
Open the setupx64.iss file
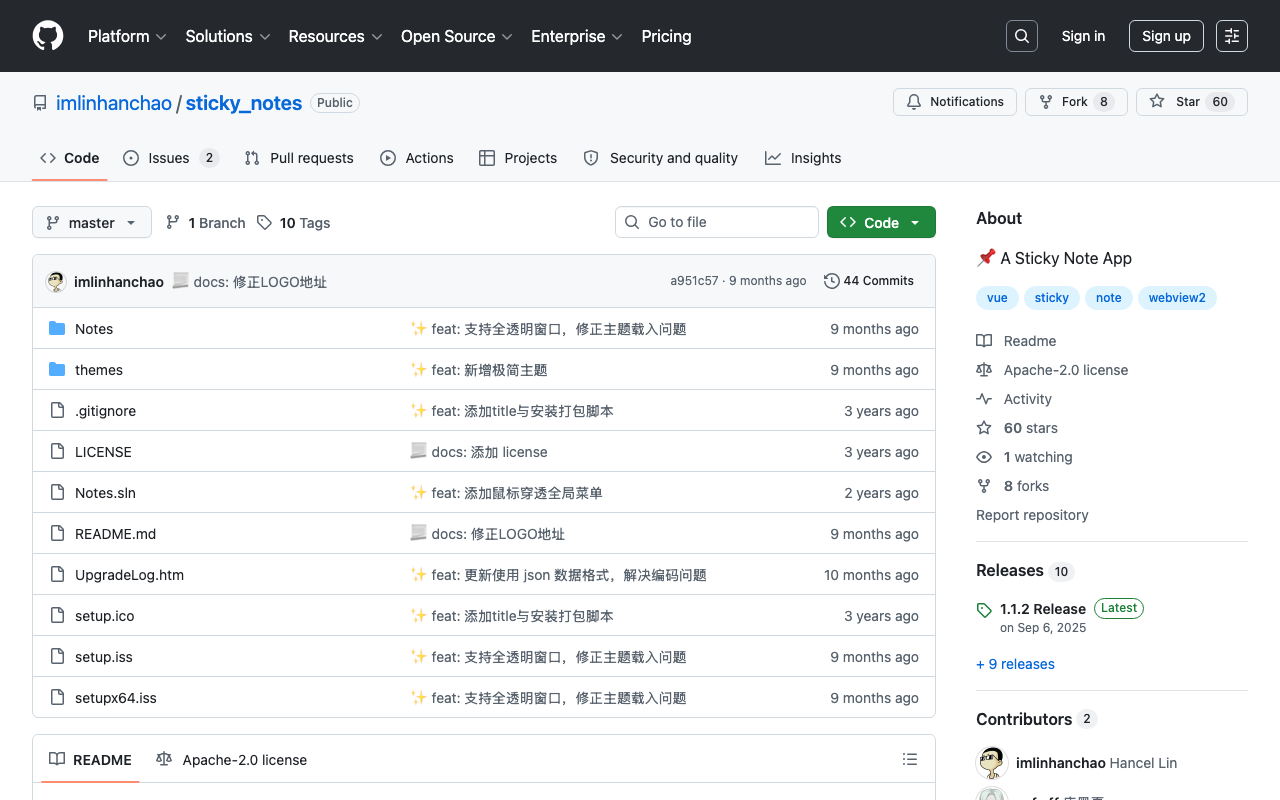tap(116, 698)
